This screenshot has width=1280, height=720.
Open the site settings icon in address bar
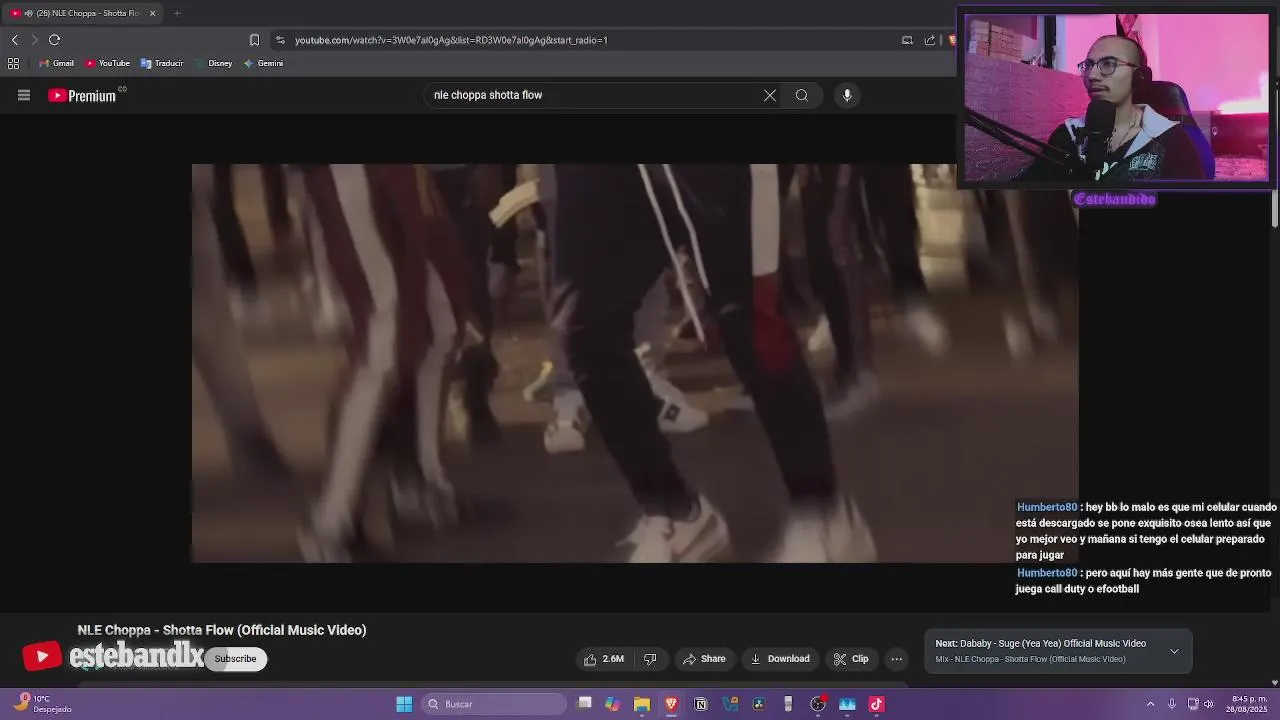[x=280, y=40]
